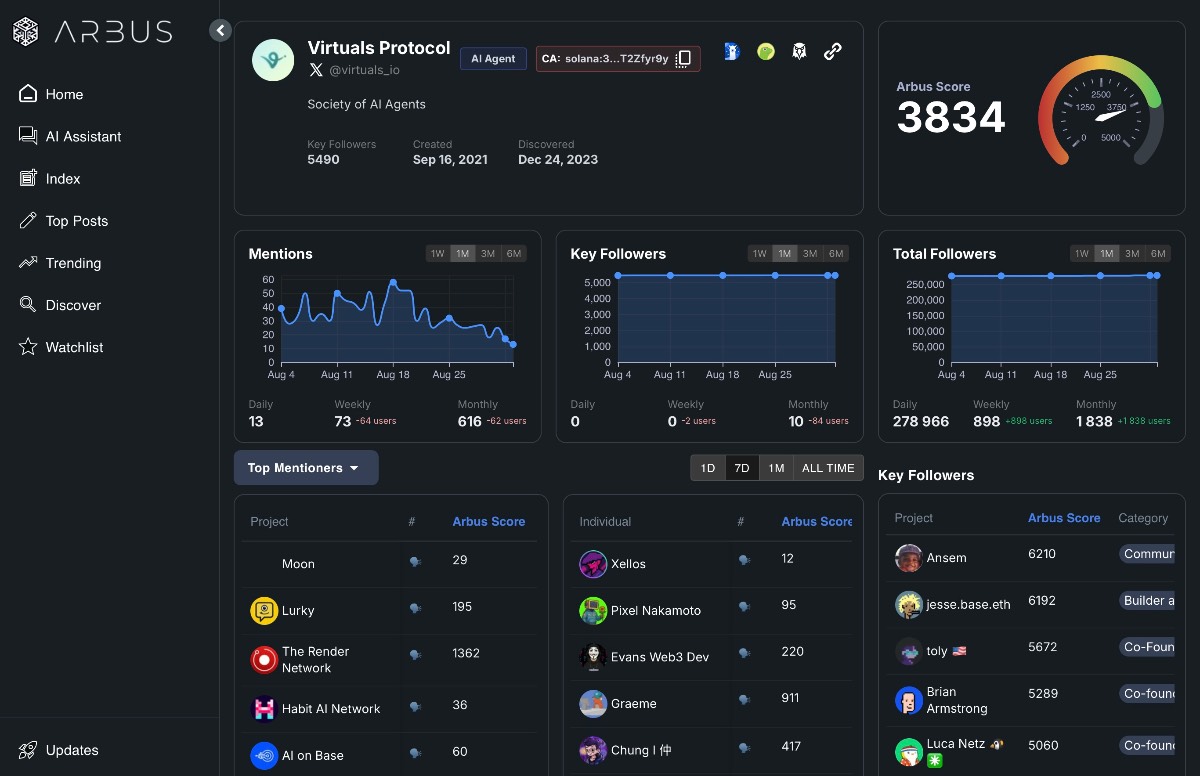Set Mentions chart to 1W

(x=437, y=254)
